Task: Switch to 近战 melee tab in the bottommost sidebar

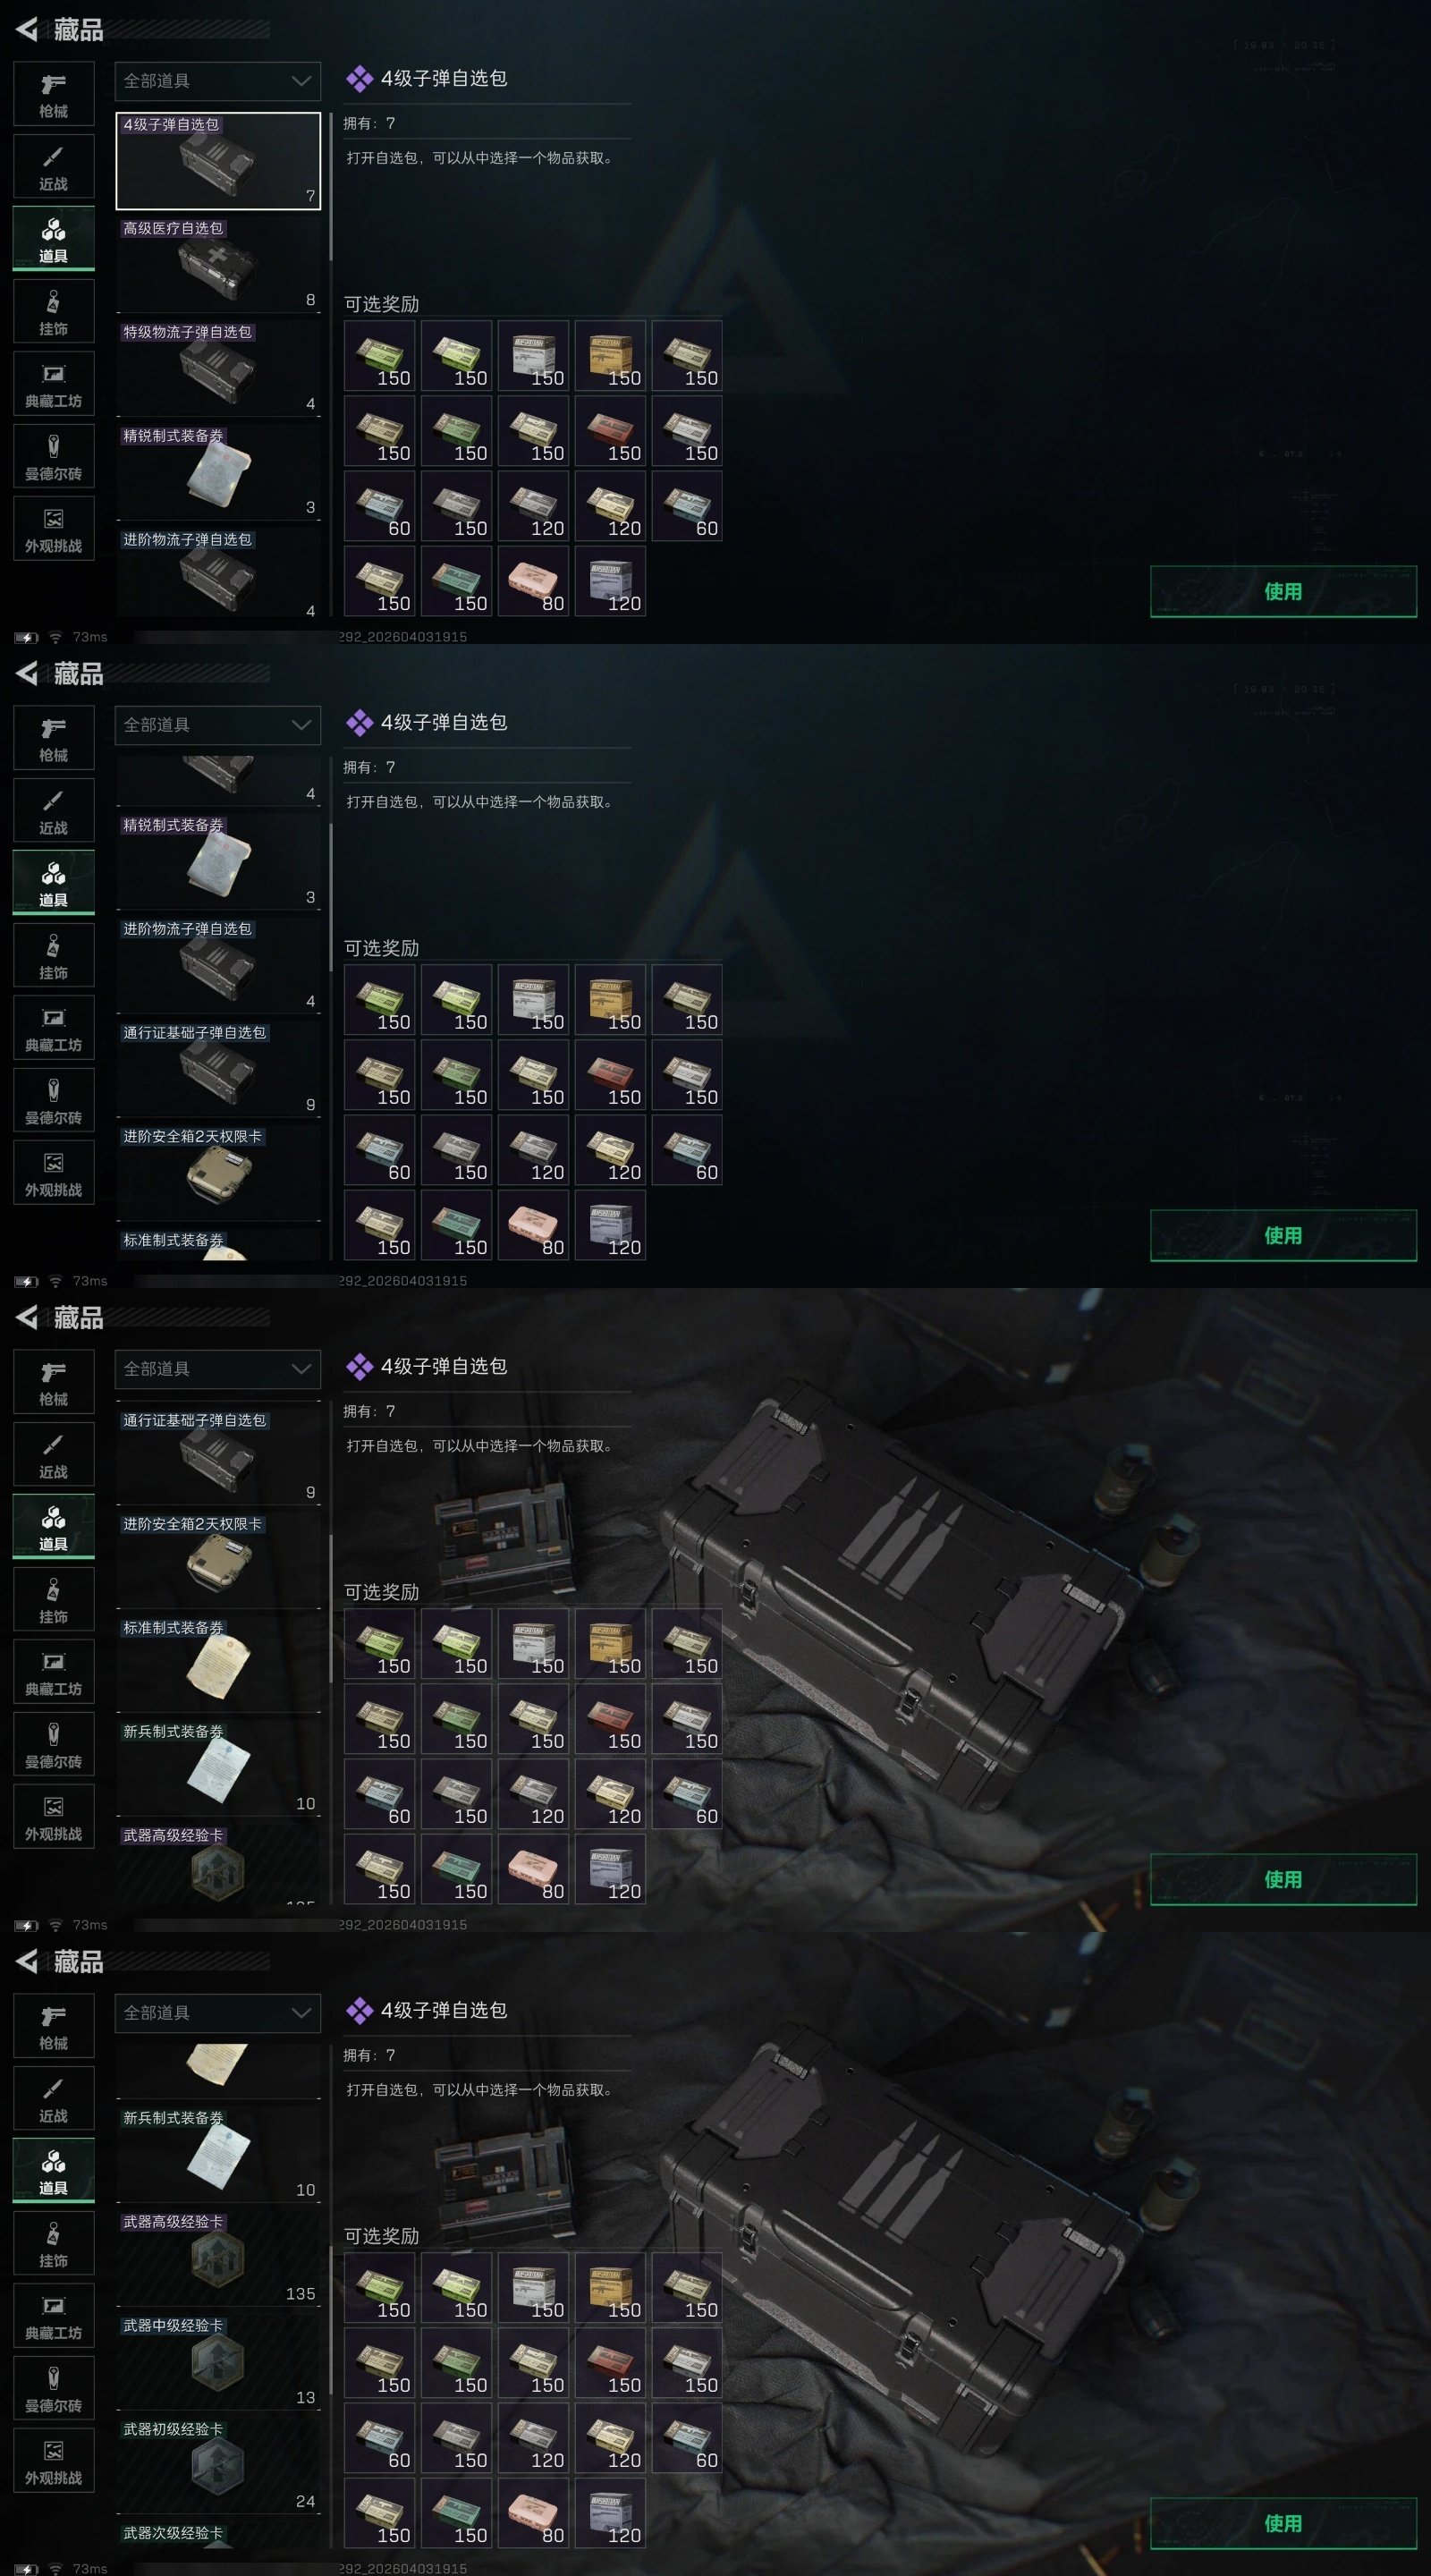Action: pos(54,2099)
